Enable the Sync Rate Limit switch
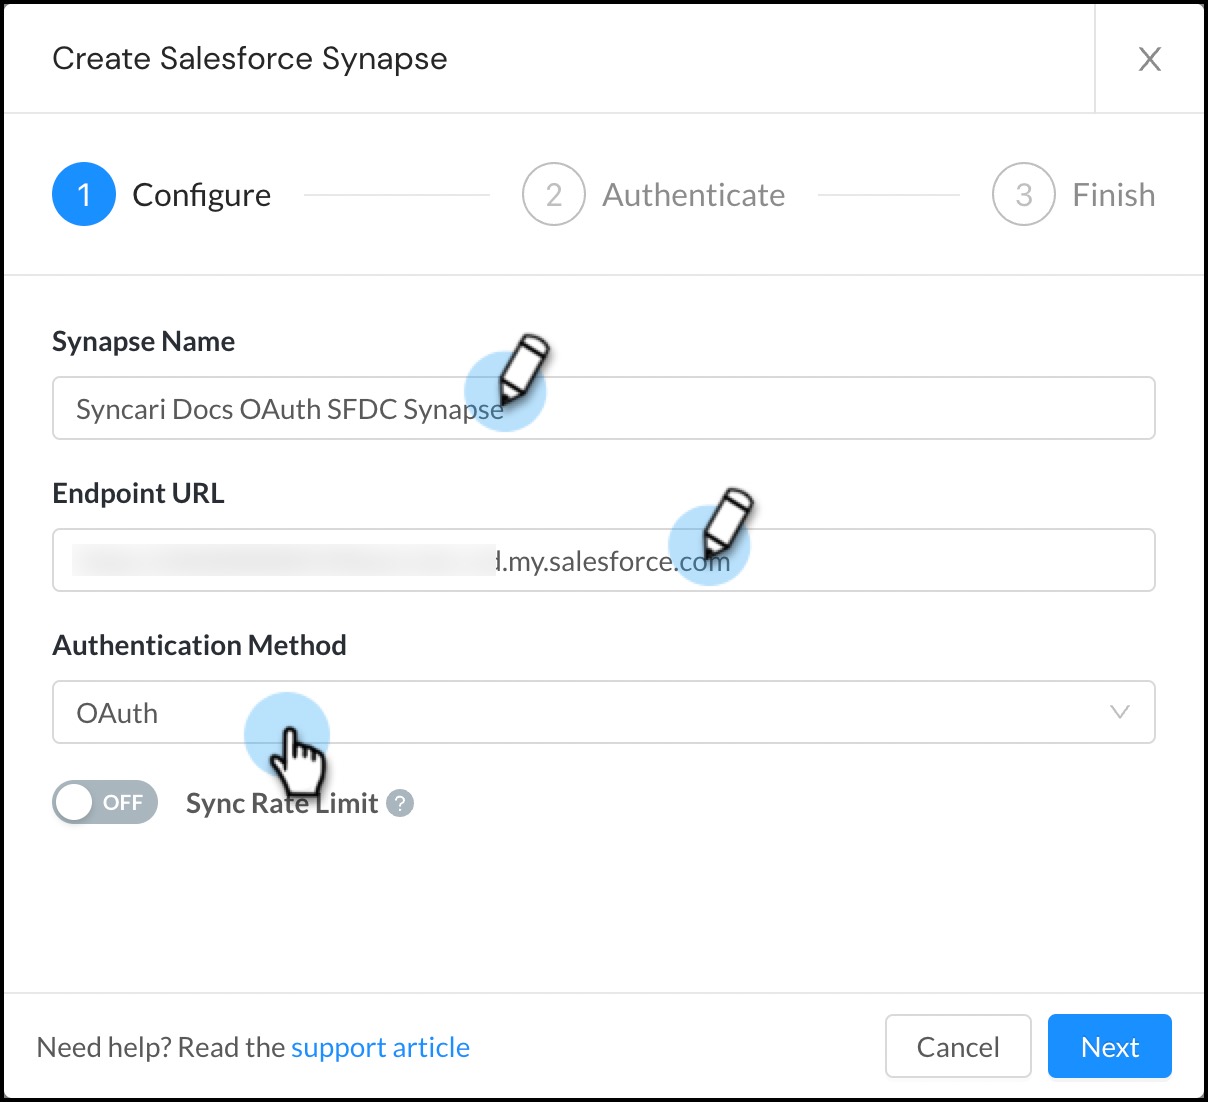 (105, 802)
